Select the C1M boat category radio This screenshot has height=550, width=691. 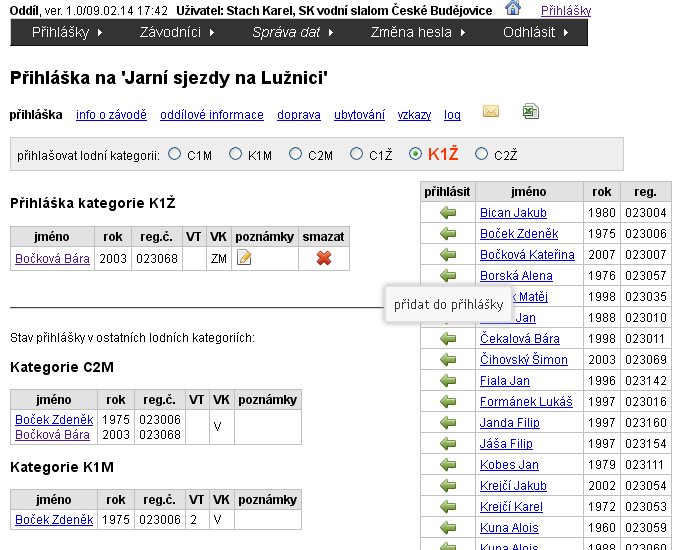click(175, 154)
